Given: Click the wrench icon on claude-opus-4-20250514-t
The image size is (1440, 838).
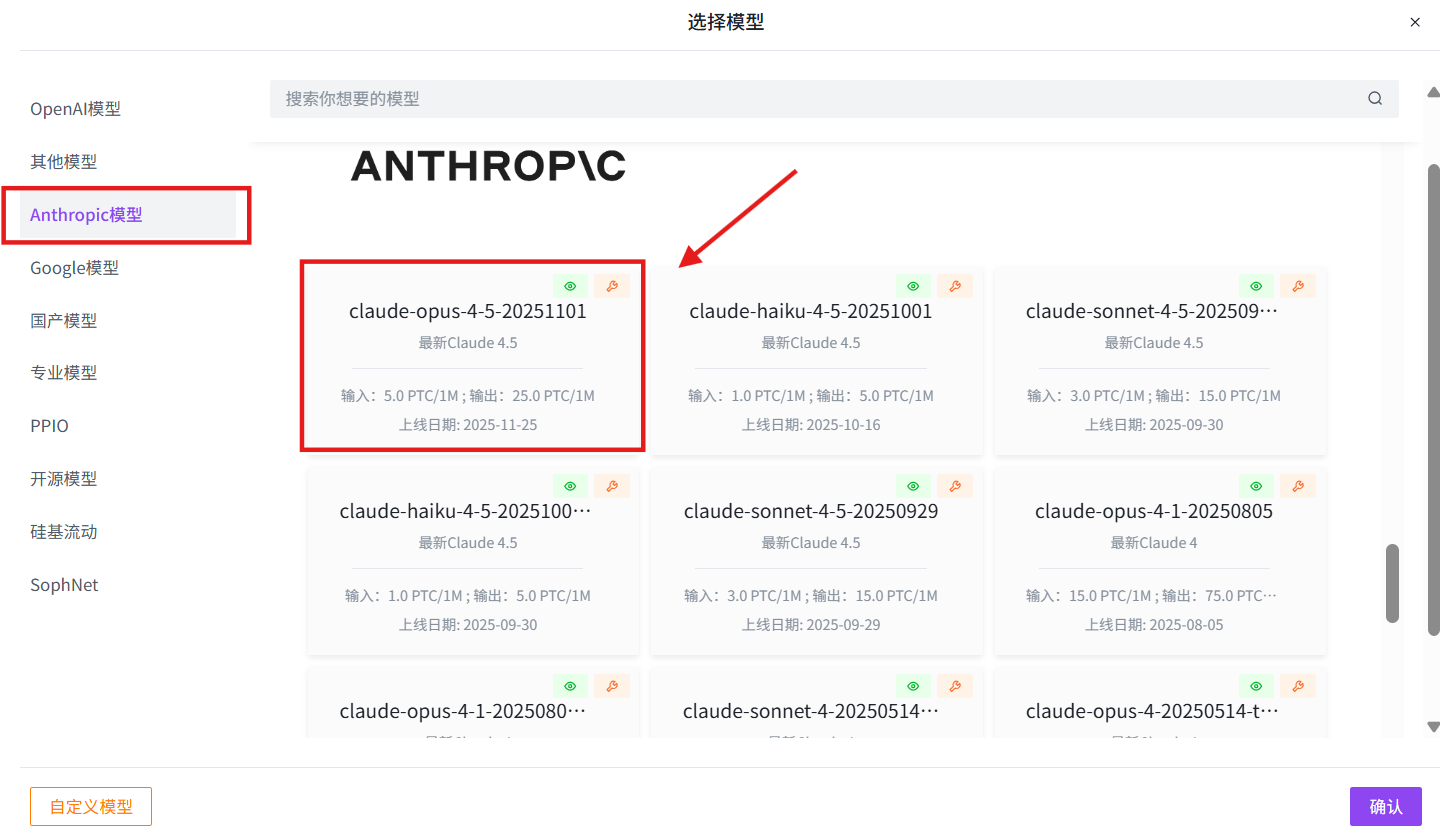Looking at the screenshot, I should [x=1298, y=685].
